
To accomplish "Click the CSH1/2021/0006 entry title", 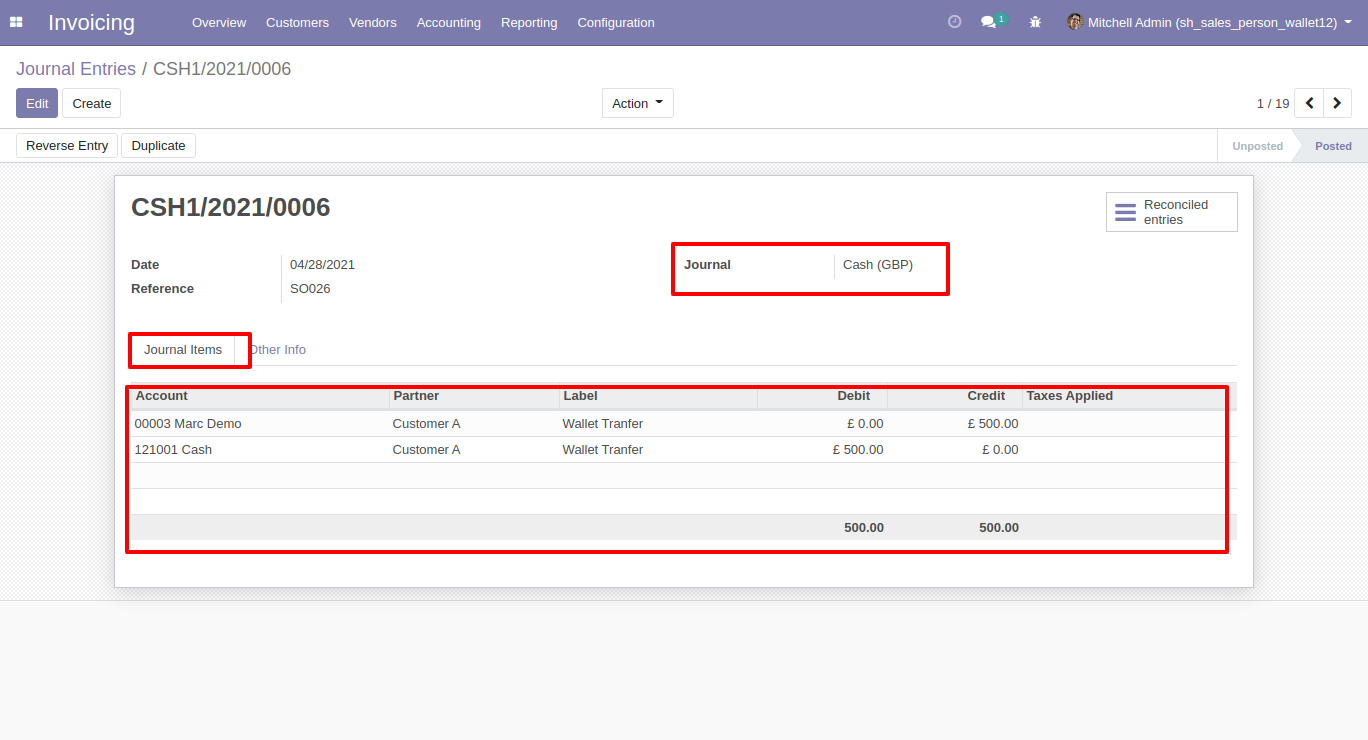I will click(x=231, y=207).
